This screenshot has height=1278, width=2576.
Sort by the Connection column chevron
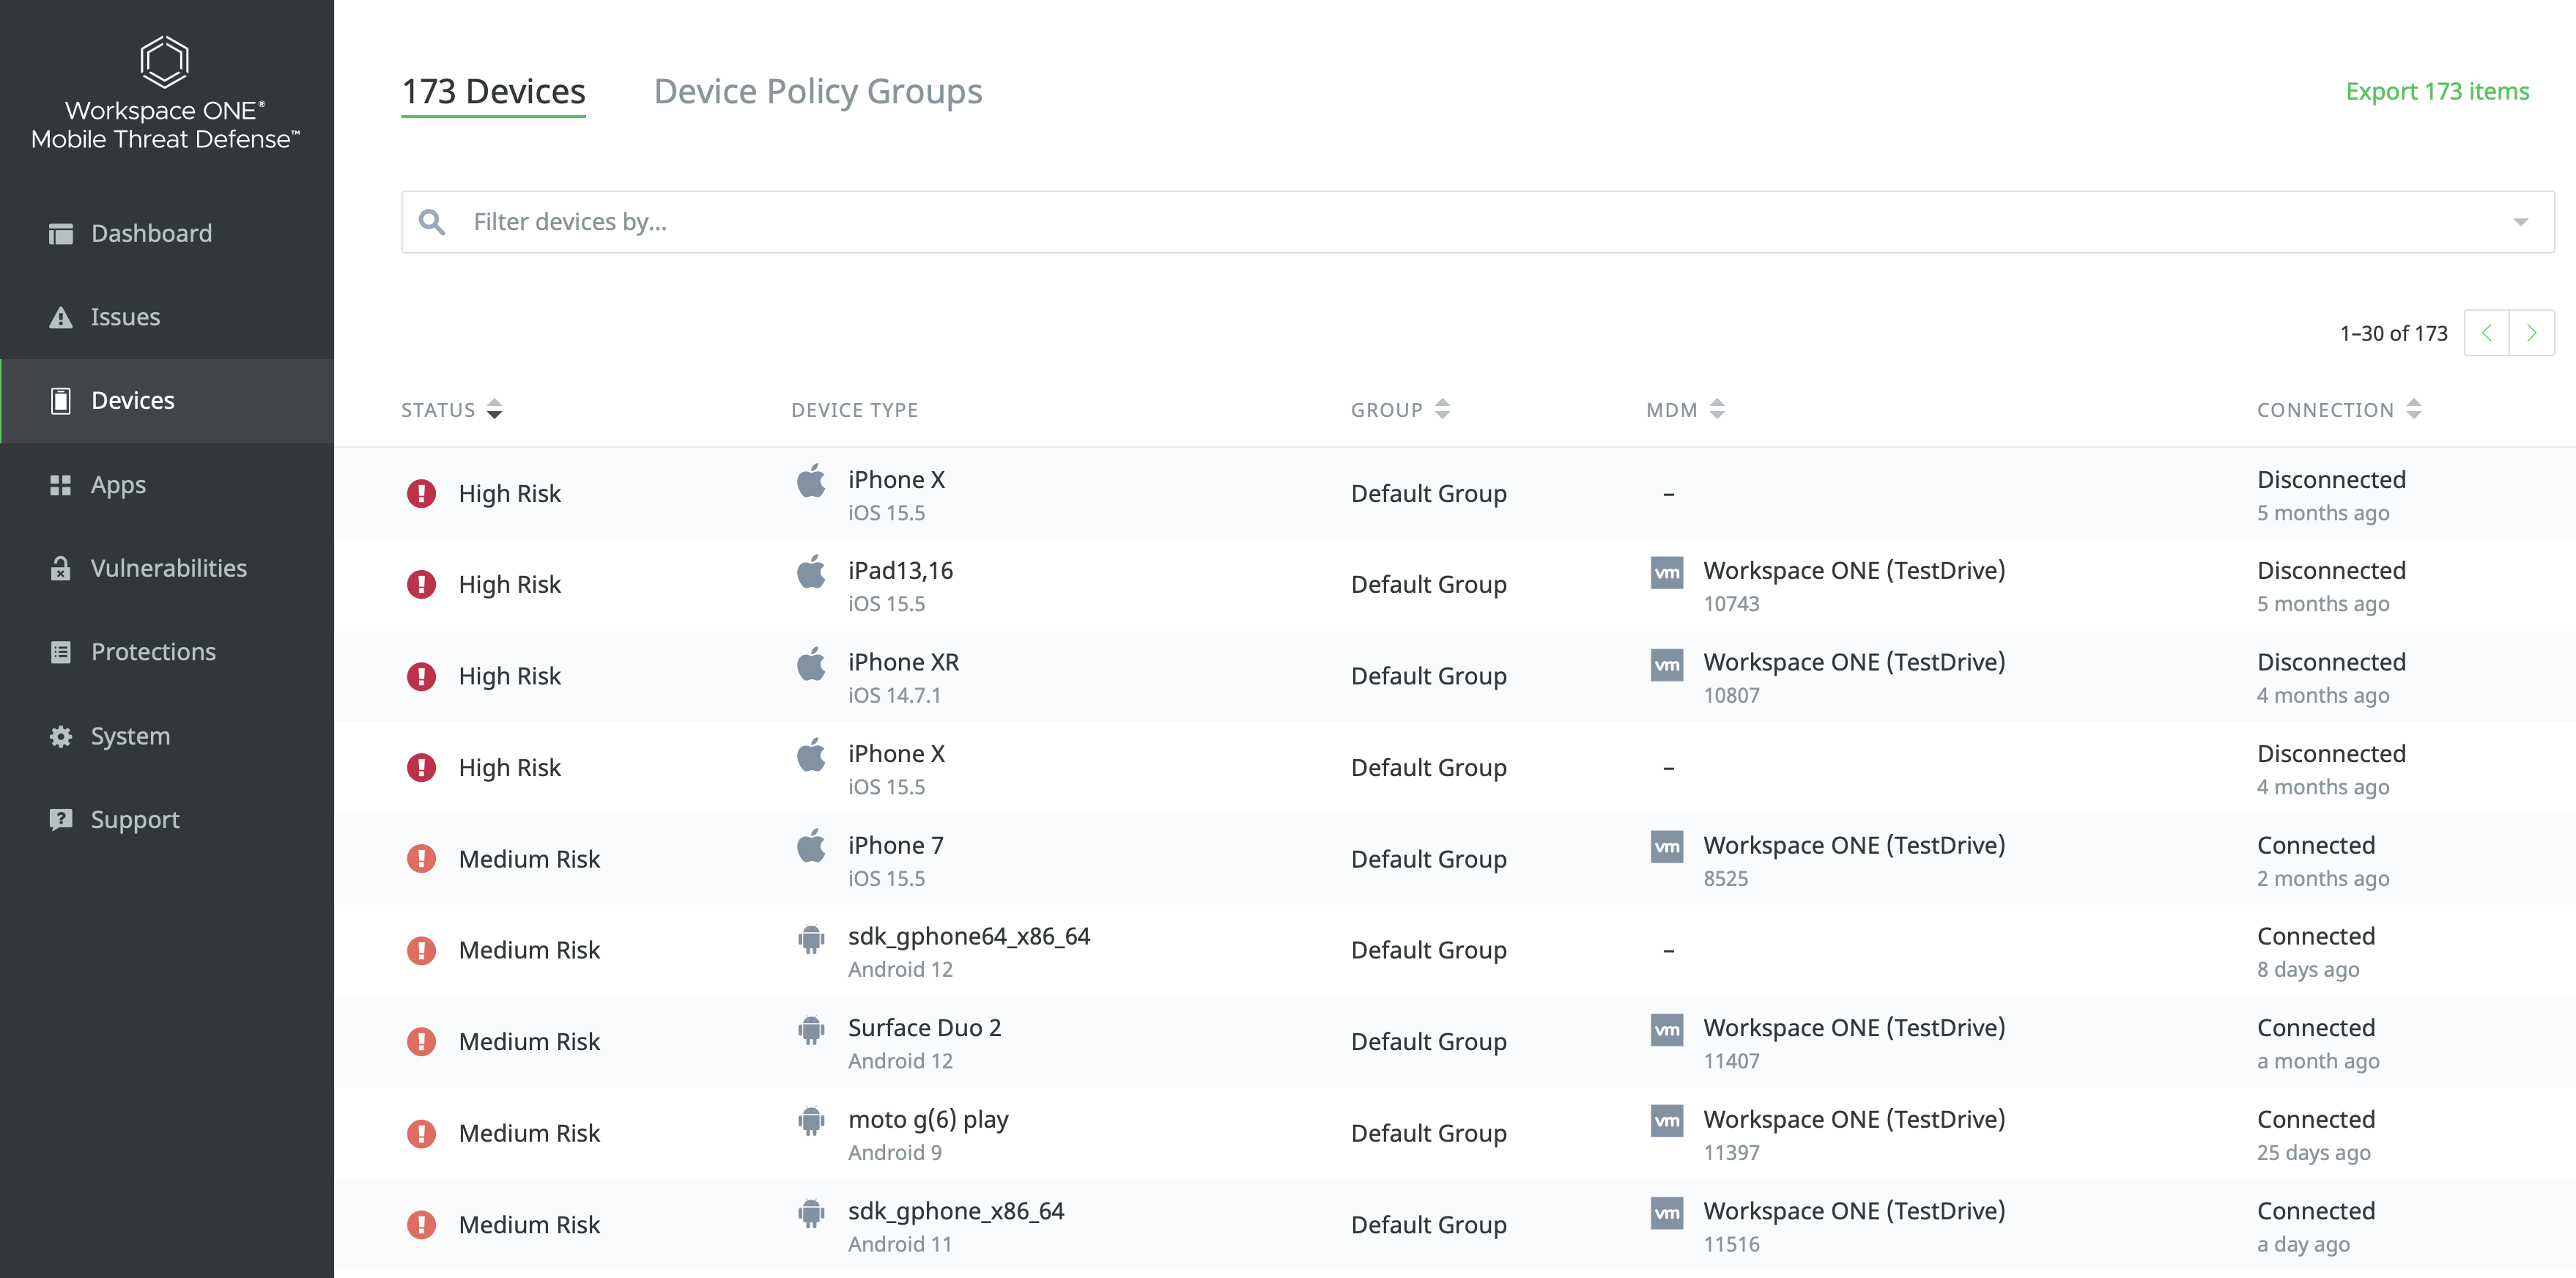pos(2415,409)
